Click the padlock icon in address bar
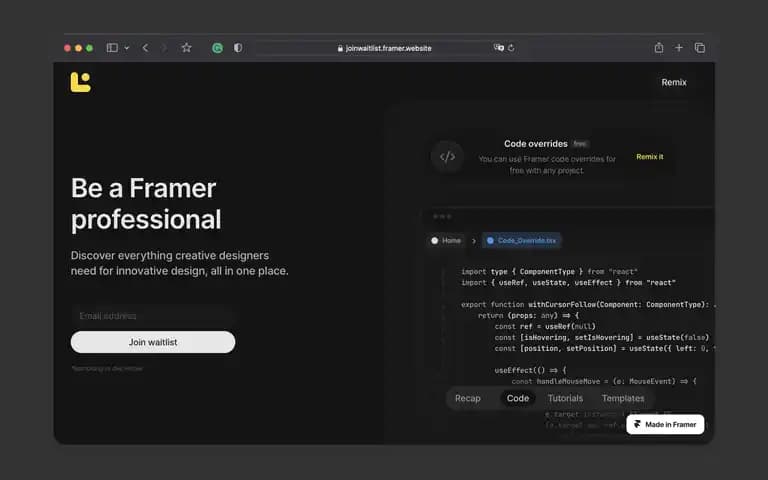 [x=340, y=48]
